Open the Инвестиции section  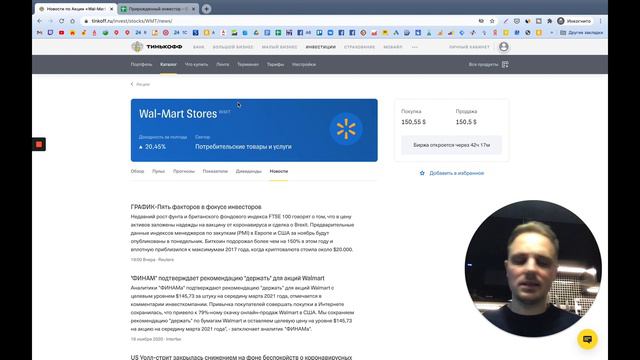click(x=321, y=47)
